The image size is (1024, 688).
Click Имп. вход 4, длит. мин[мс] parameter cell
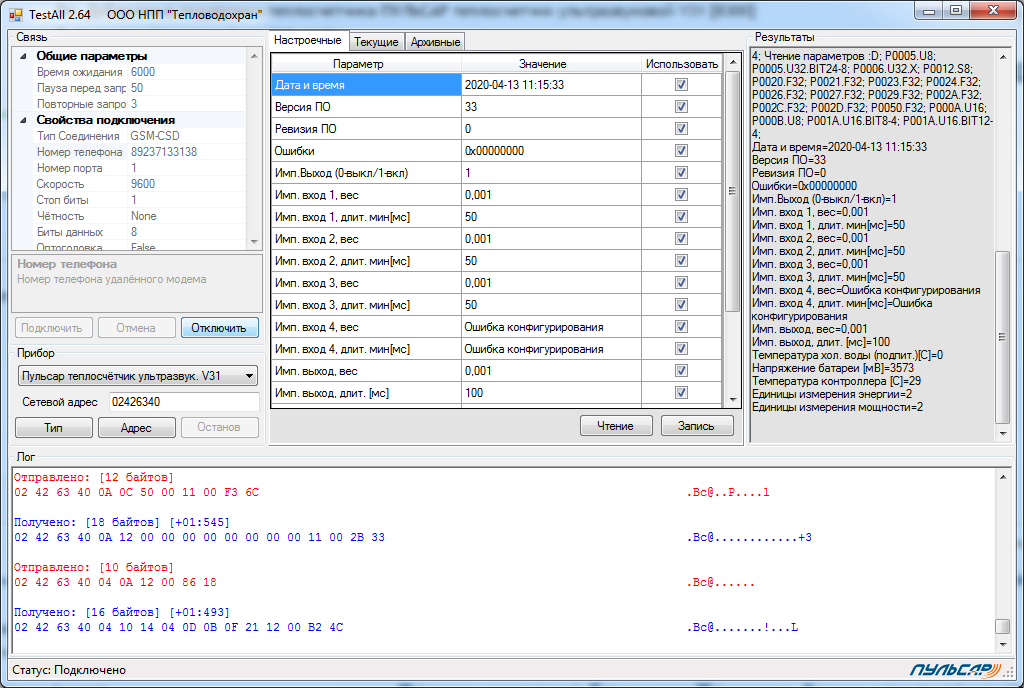366,349
